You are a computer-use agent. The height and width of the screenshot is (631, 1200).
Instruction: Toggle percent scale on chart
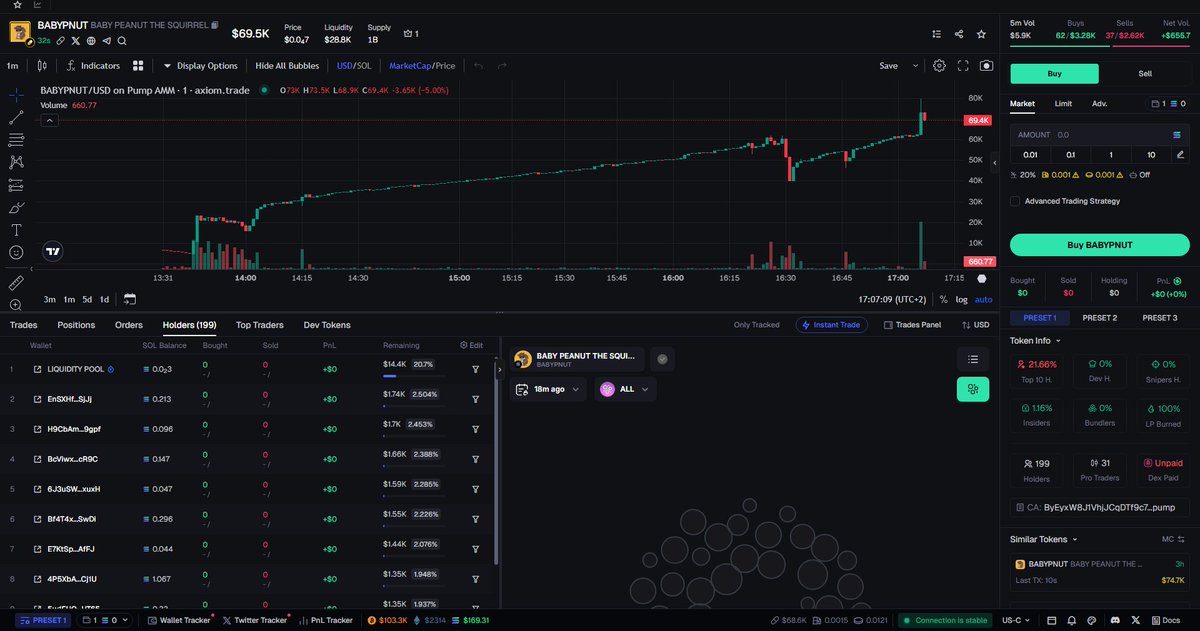coord(943,300)
